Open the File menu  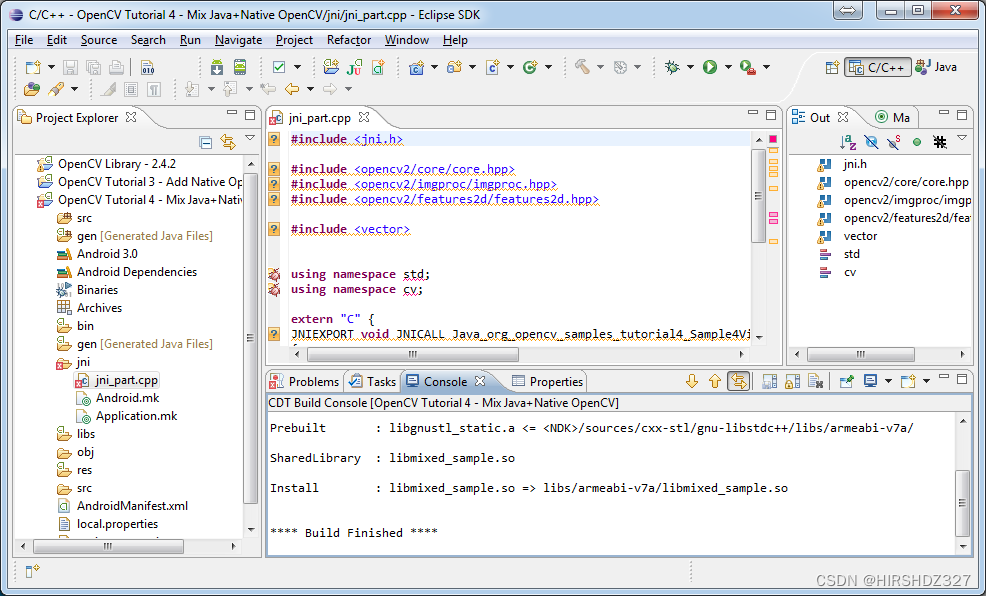[x=24, y=40]
